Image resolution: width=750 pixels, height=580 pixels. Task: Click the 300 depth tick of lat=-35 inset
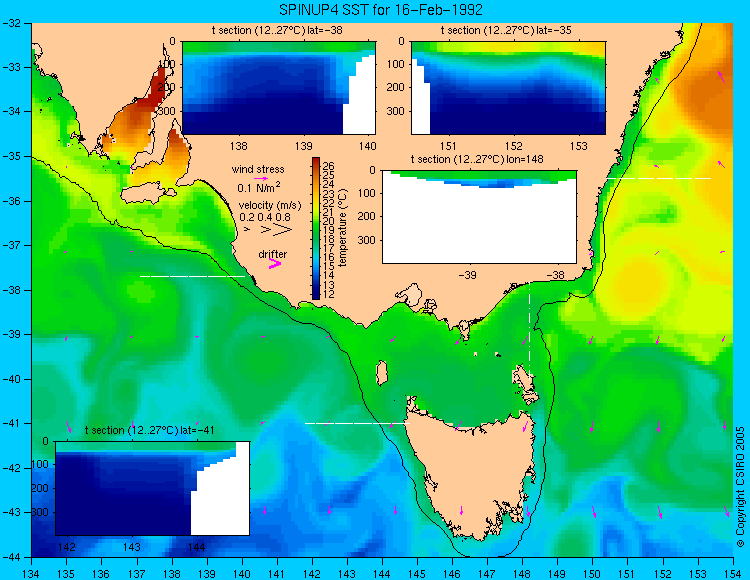397,111
